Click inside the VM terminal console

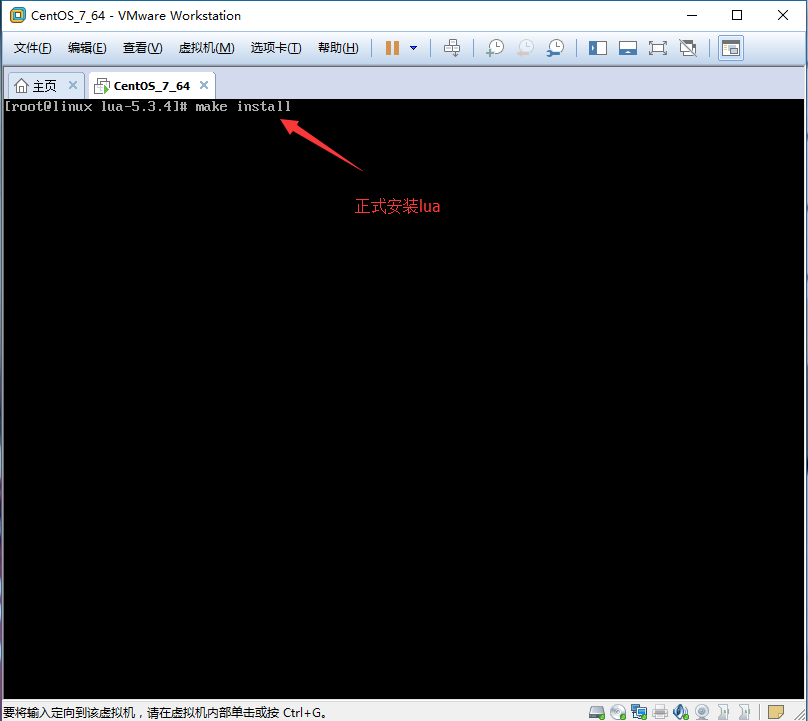click(x=403, y=399)
